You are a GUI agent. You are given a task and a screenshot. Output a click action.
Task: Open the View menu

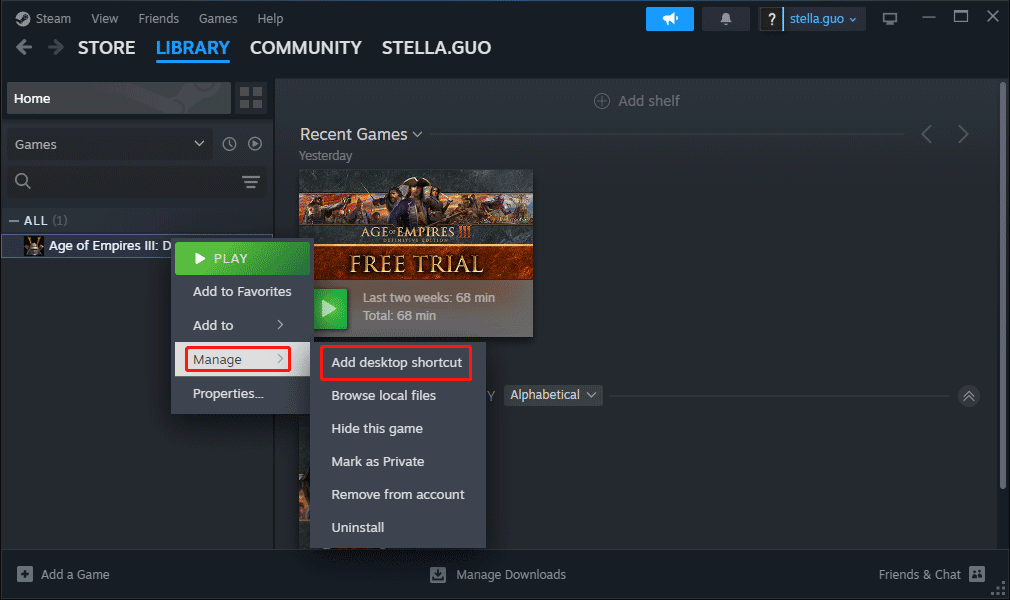coord(104,19)
